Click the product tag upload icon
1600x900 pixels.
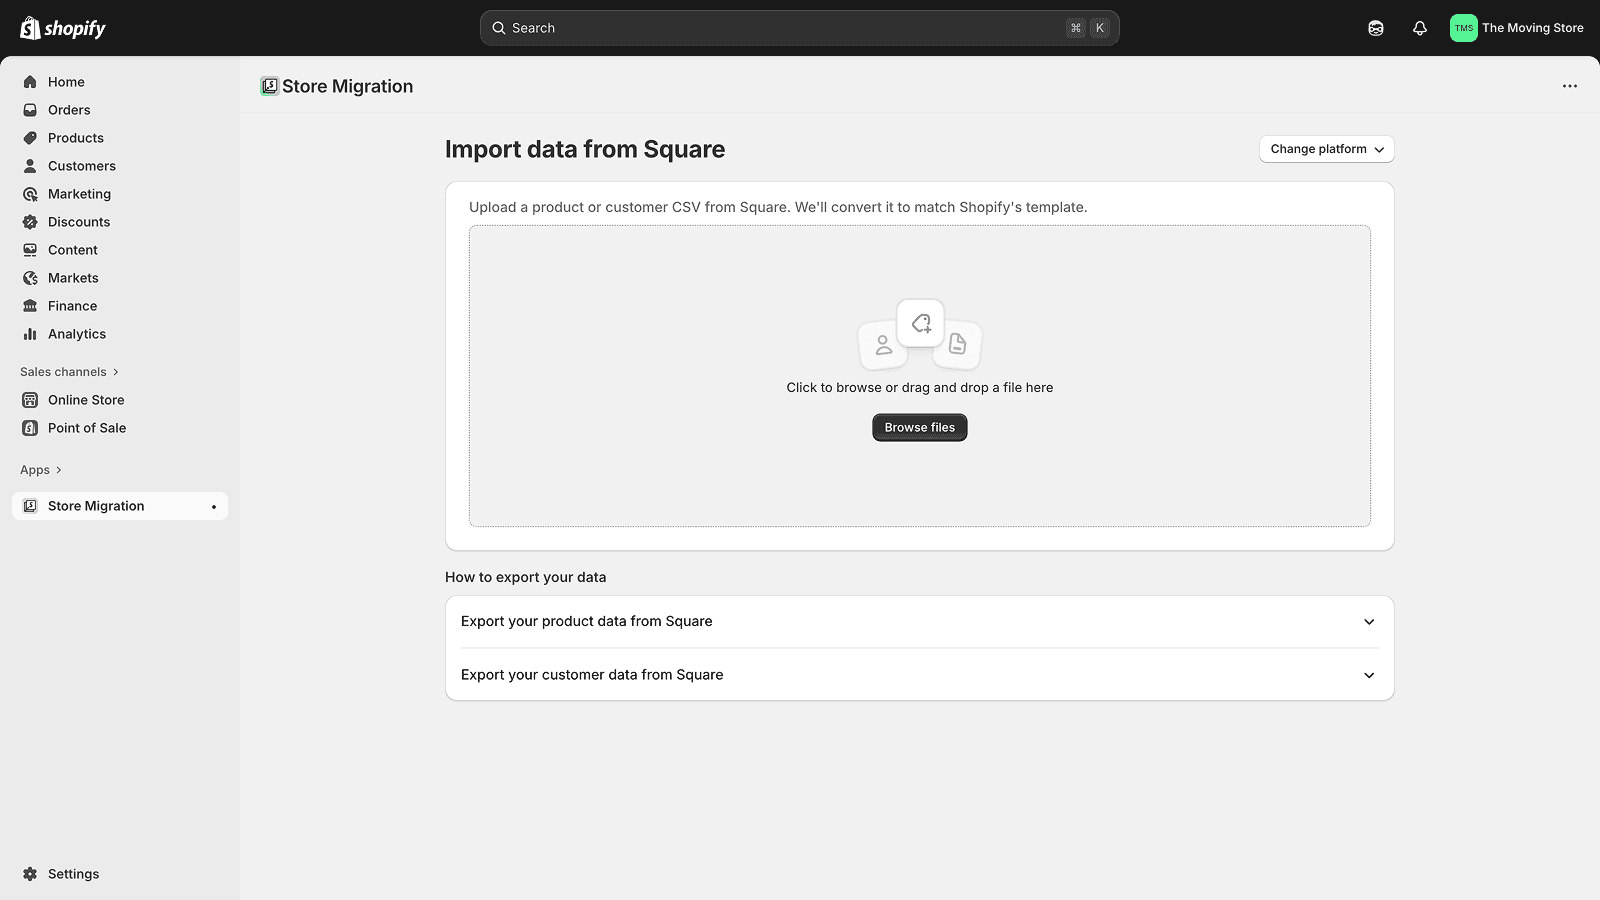click(921, 323)
